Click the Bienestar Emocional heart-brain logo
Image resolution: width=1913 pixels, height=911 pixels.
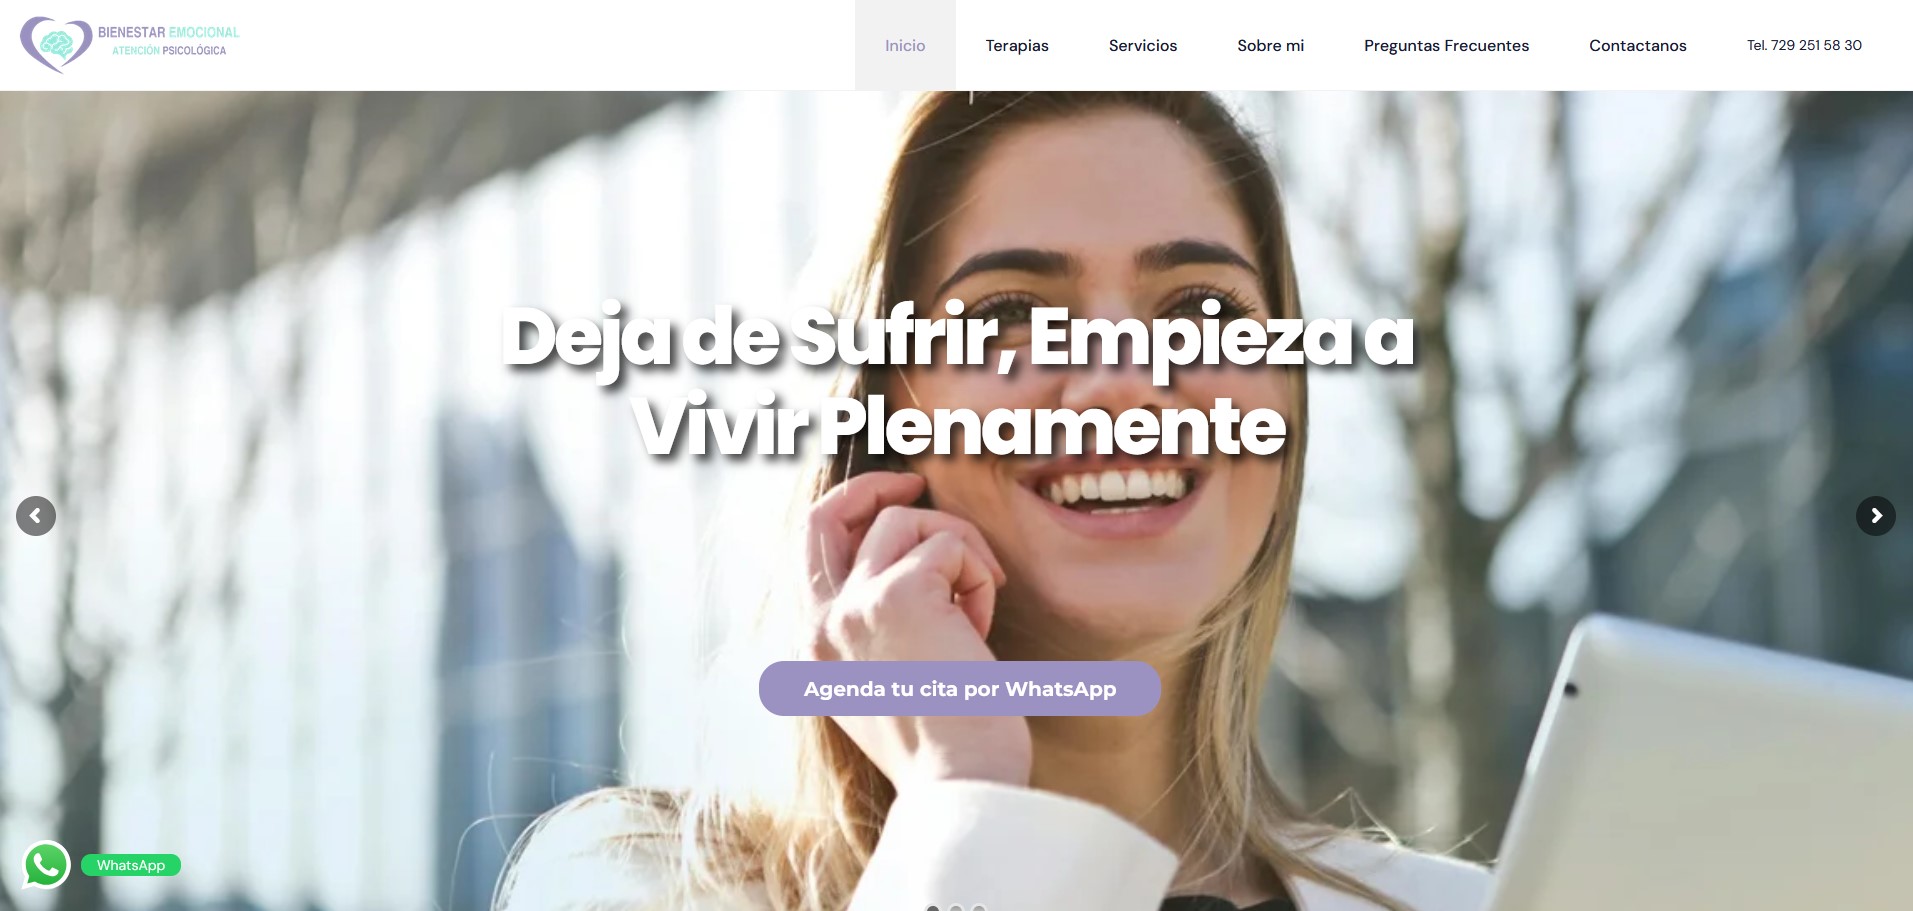[56, 45]
